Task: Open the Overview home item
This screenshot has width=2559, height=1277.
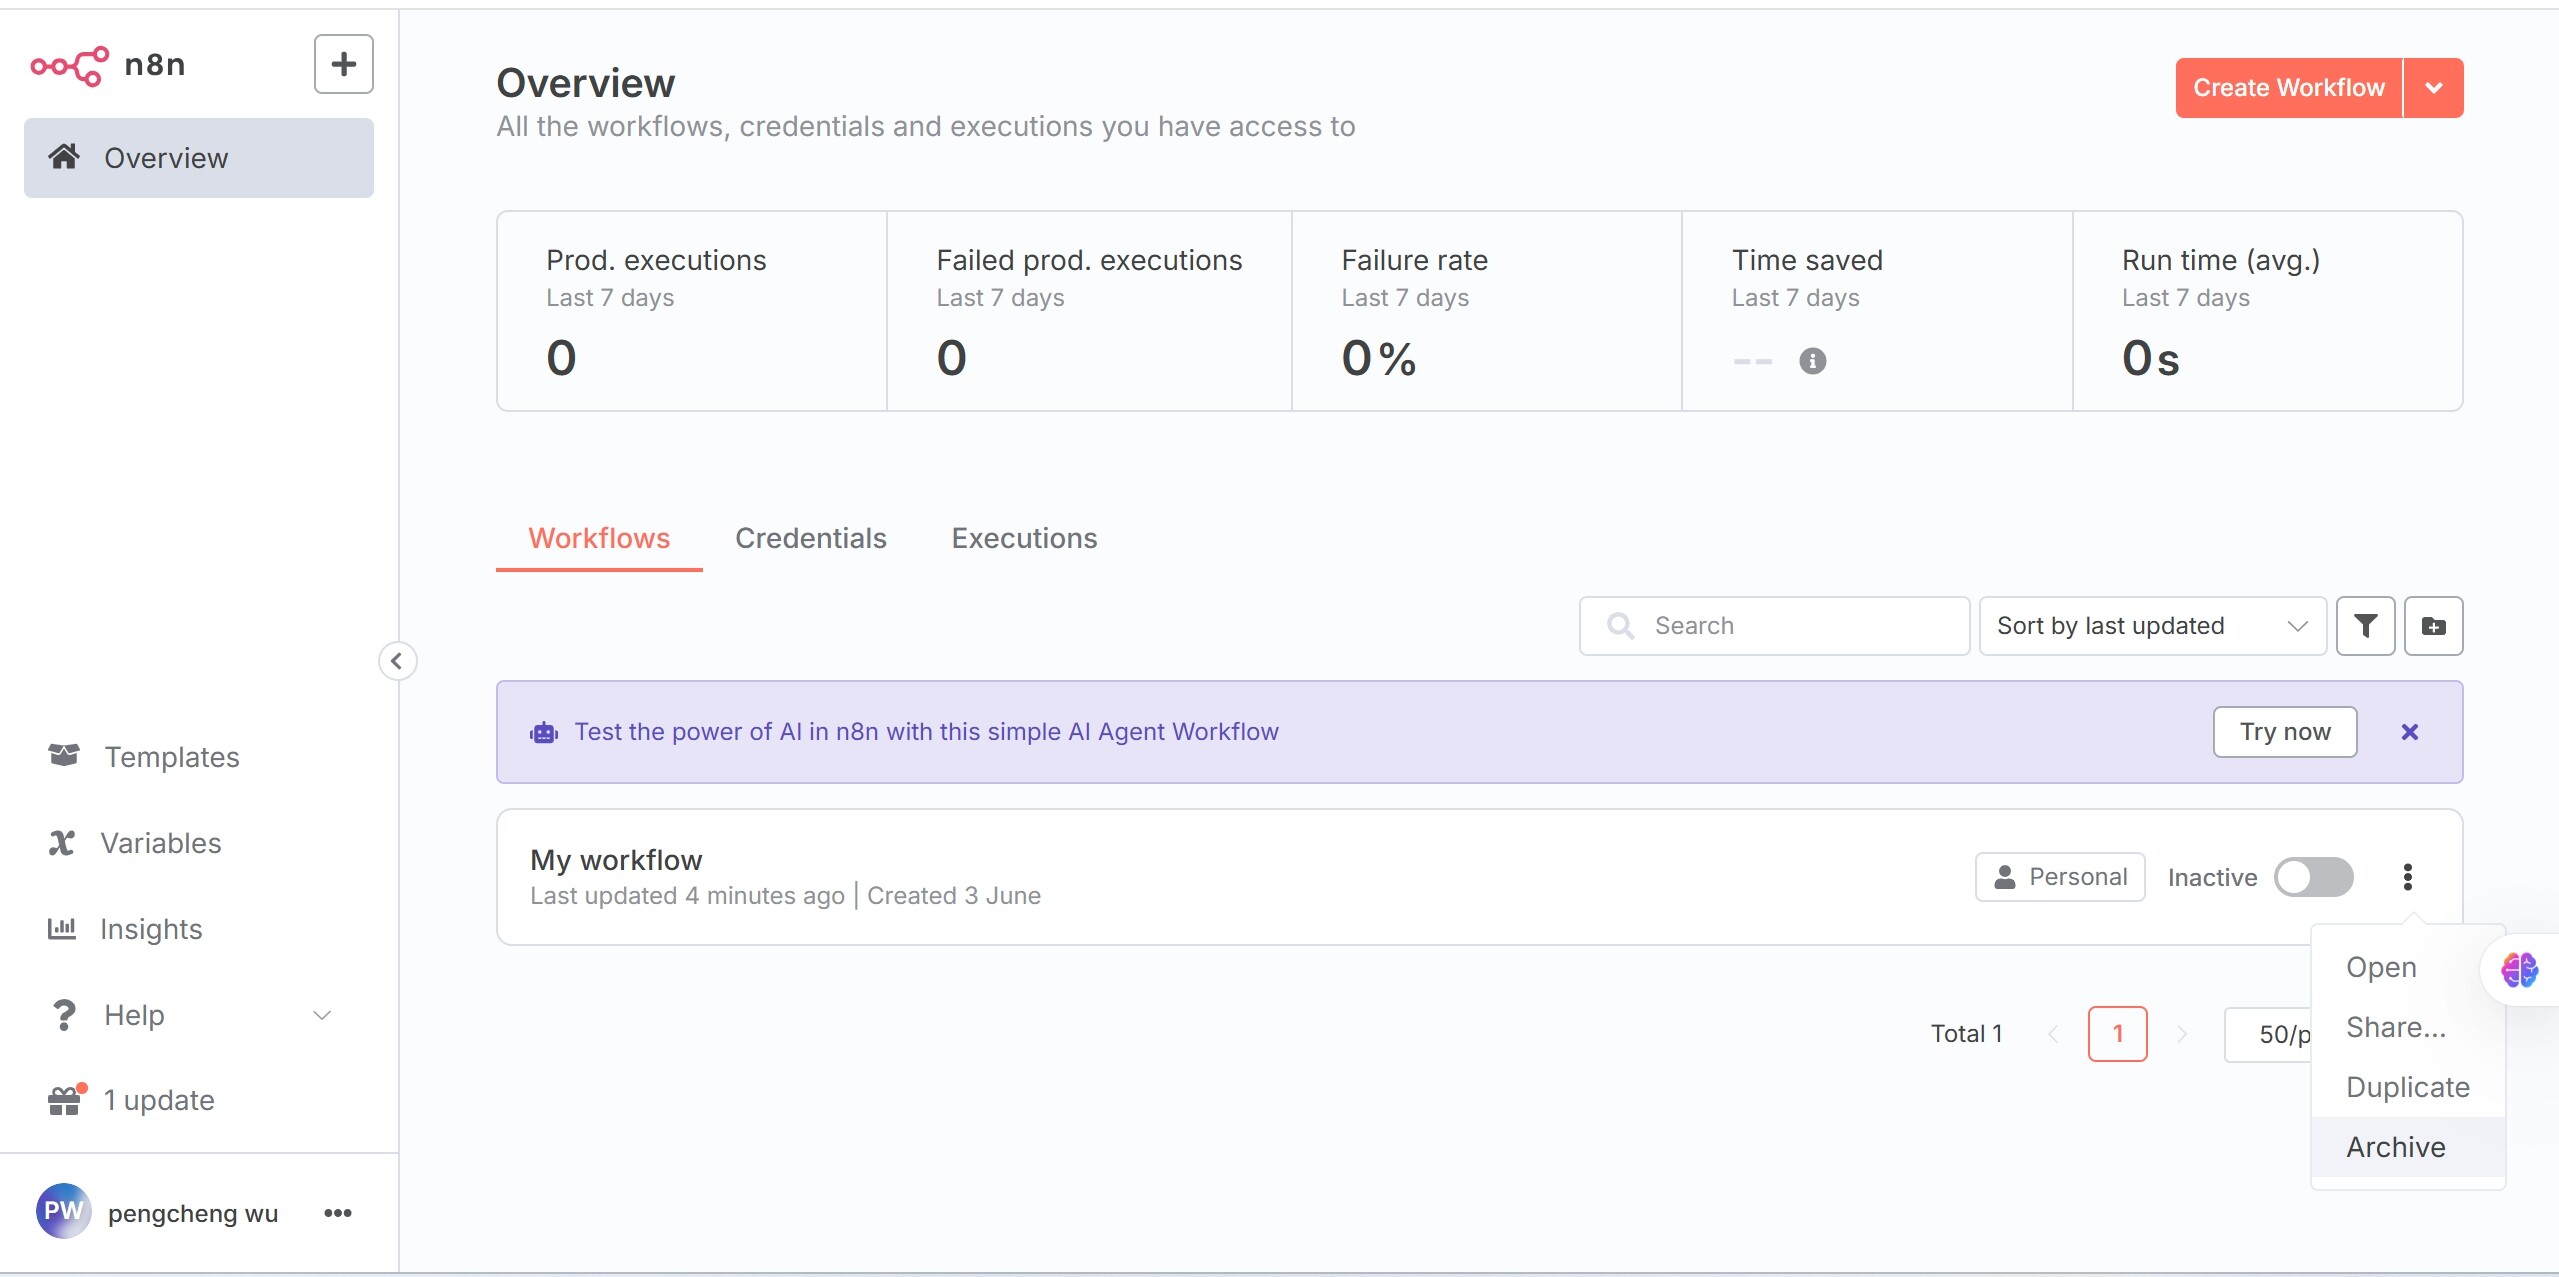Action: (x=198, y=158)
